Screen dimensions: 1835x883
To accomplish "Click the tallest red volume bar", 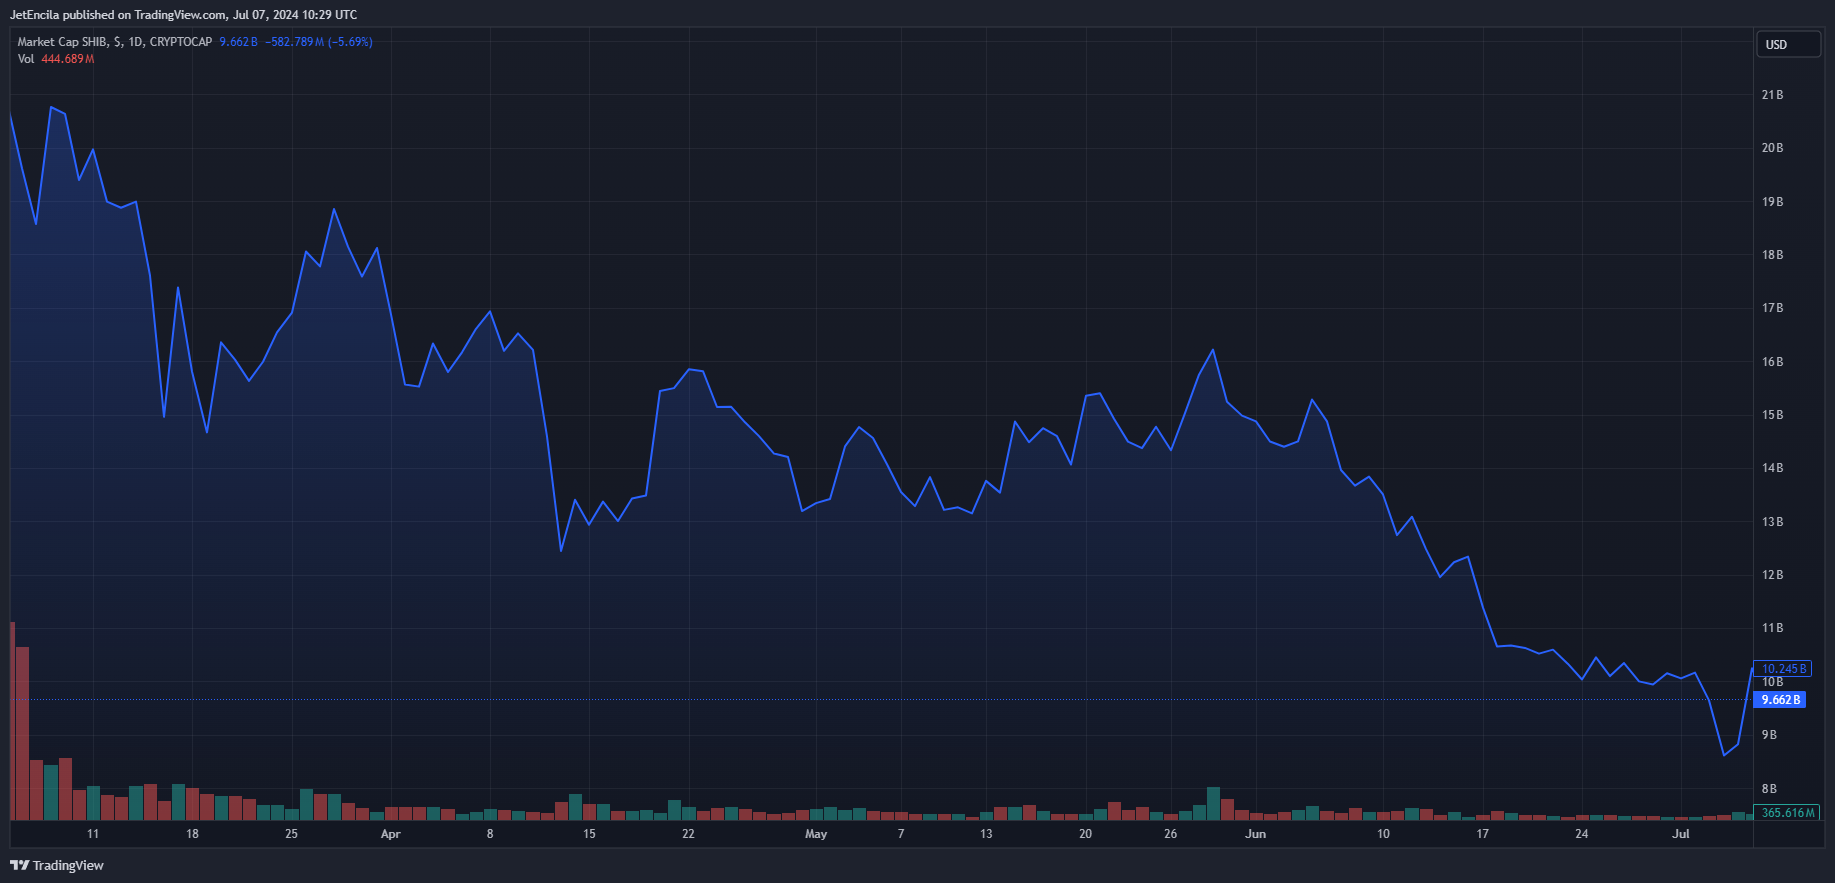I will coord(12,720).
